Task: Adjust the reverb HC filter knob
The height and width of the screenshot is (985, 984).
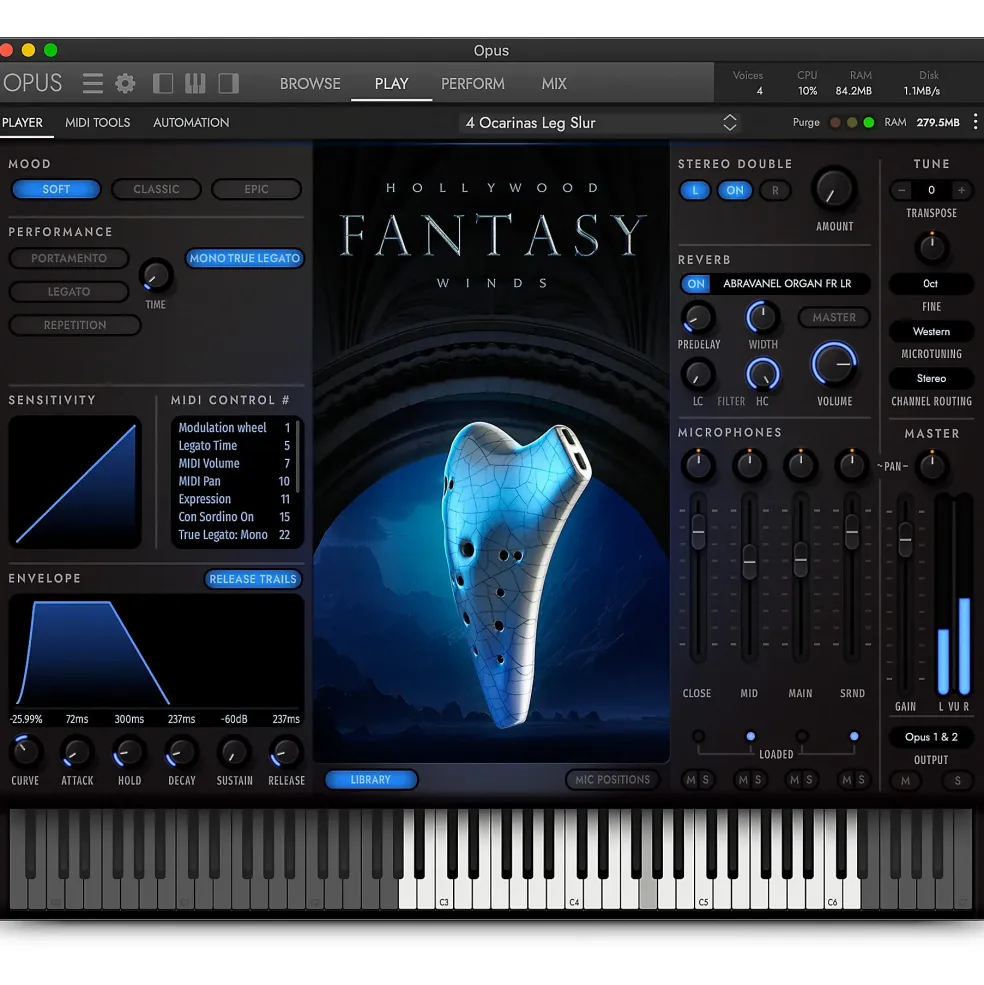Action: tap(762, 375)
